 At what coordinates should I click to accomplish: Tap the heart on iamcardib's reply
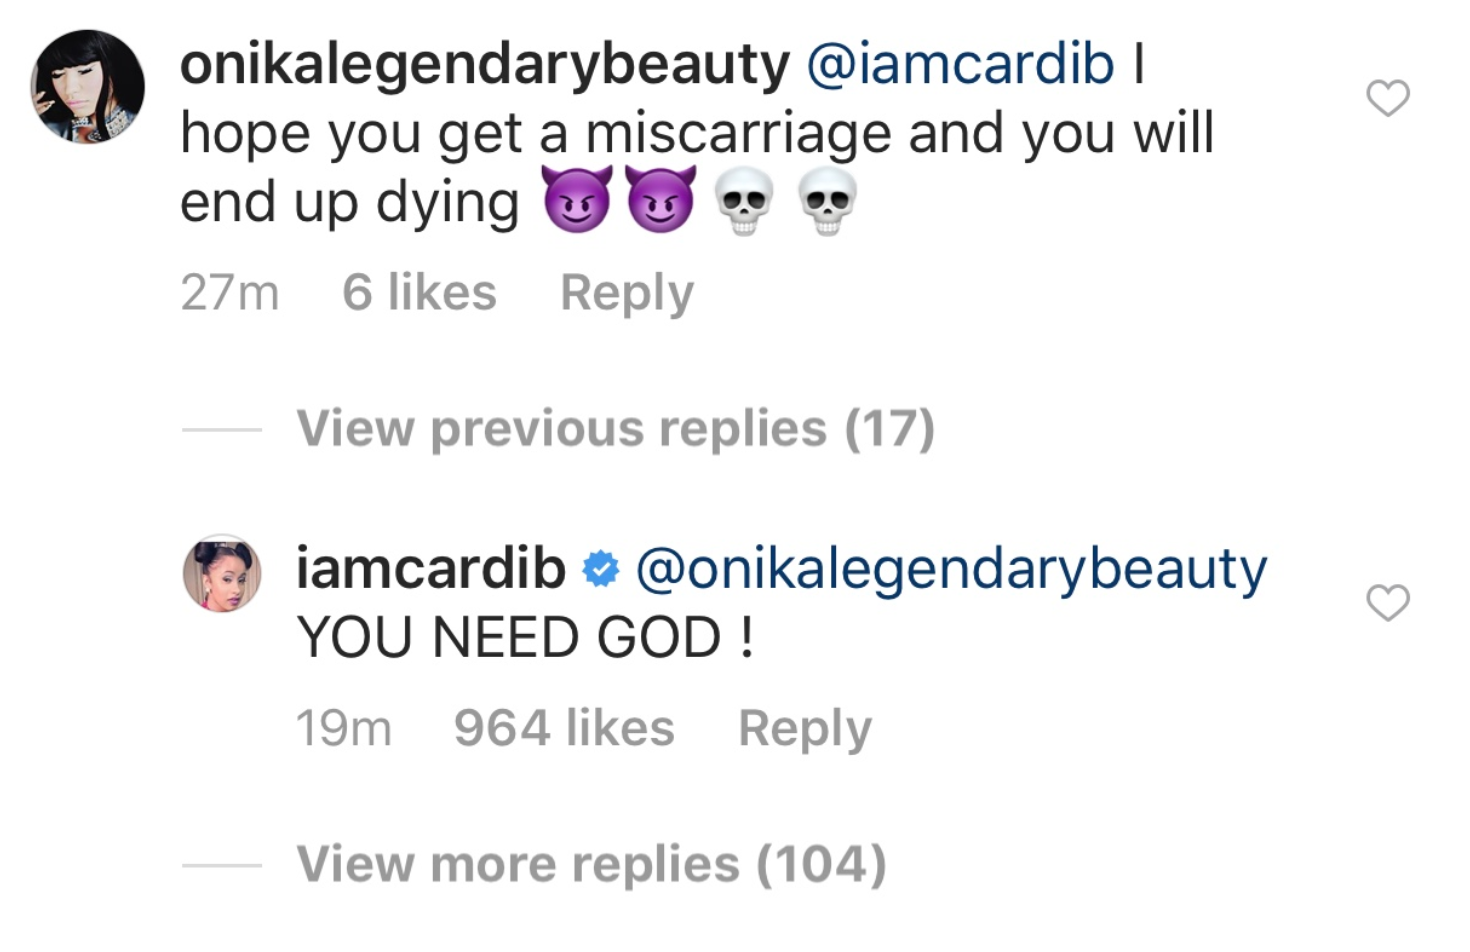(1387, 603)
